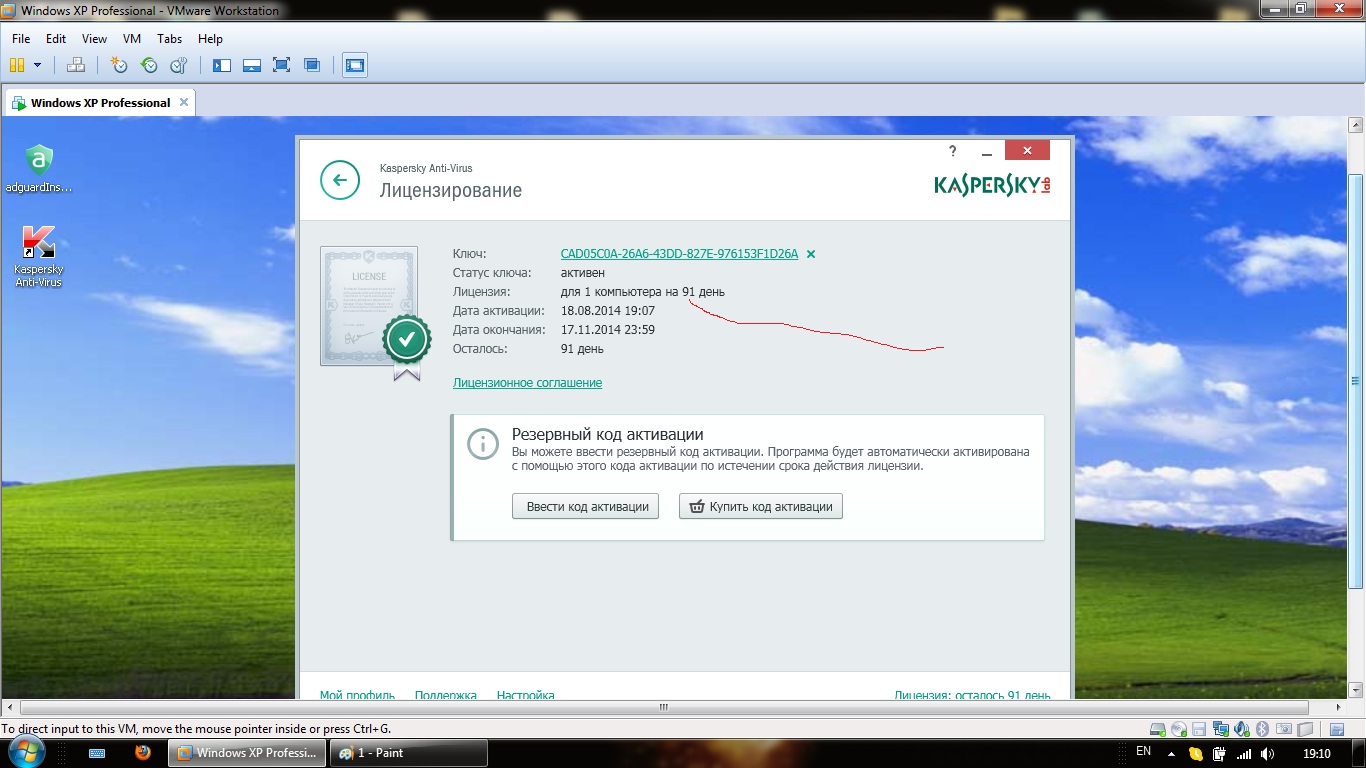Screen dimensions: 1366x768
Task: Click the Kaspersky Lab logo
Action: [x=992, y=185]
